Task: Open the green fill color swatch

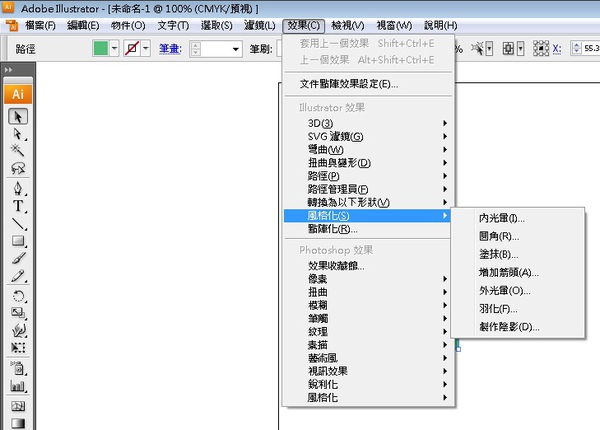Action: click(x=101, y=49)
